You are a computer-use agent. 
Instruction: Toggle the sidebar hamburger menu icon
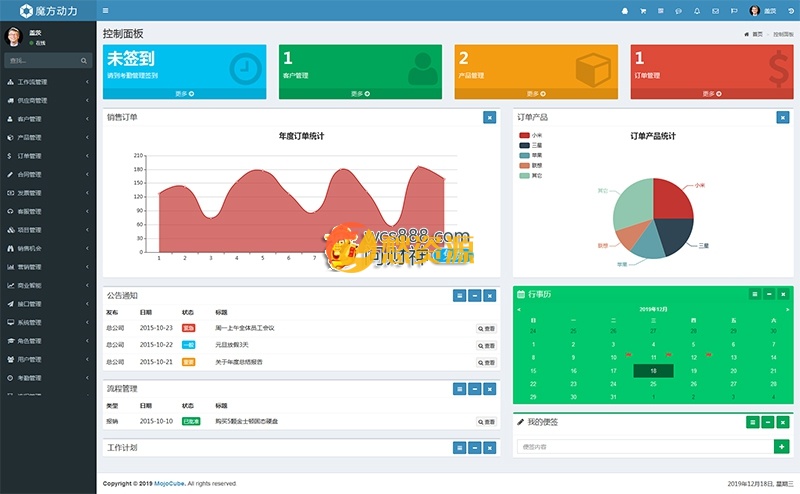click(106, 10)
